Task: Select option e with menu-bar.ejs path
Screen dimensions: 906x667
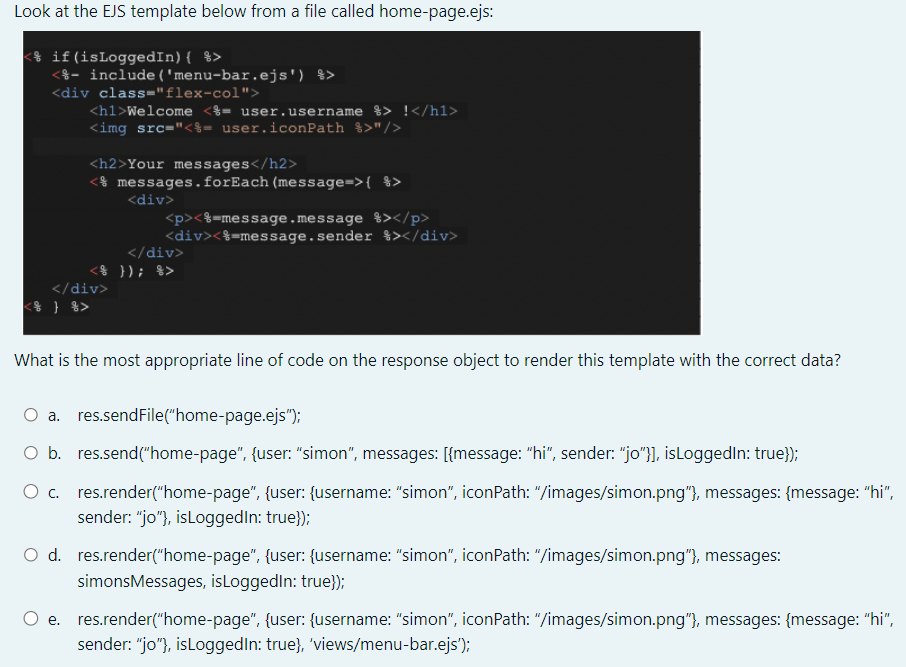Action: (x=31, y=620)
